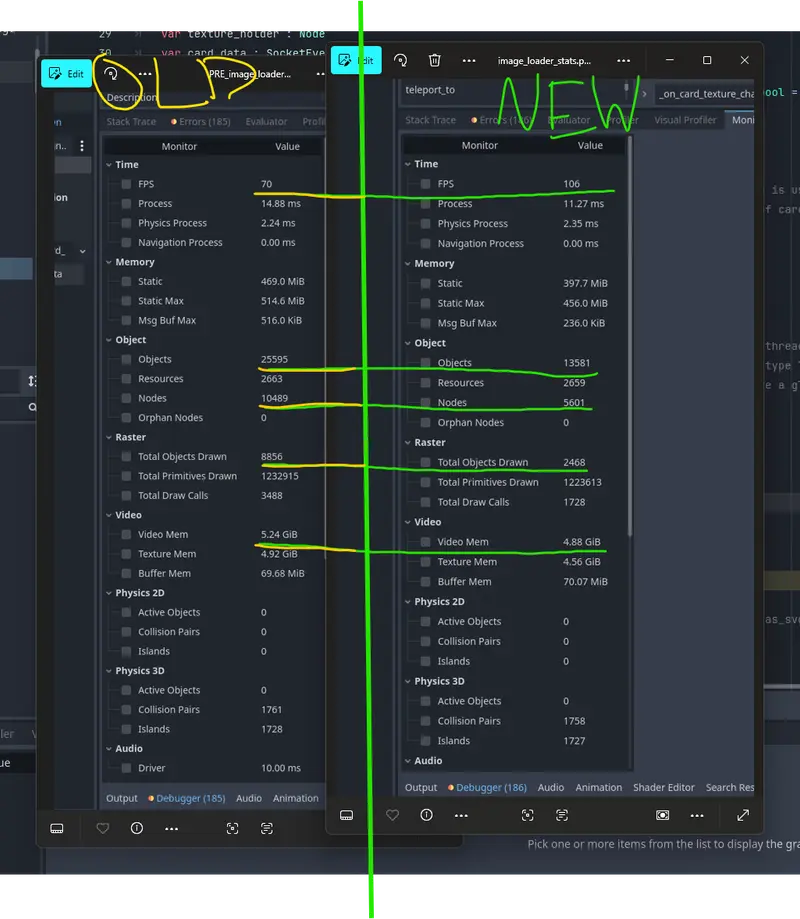This screenshot has height=919, width=800.
Task: Collapse the Raster section in image_loader_stats window
Action: pos(408,442)
